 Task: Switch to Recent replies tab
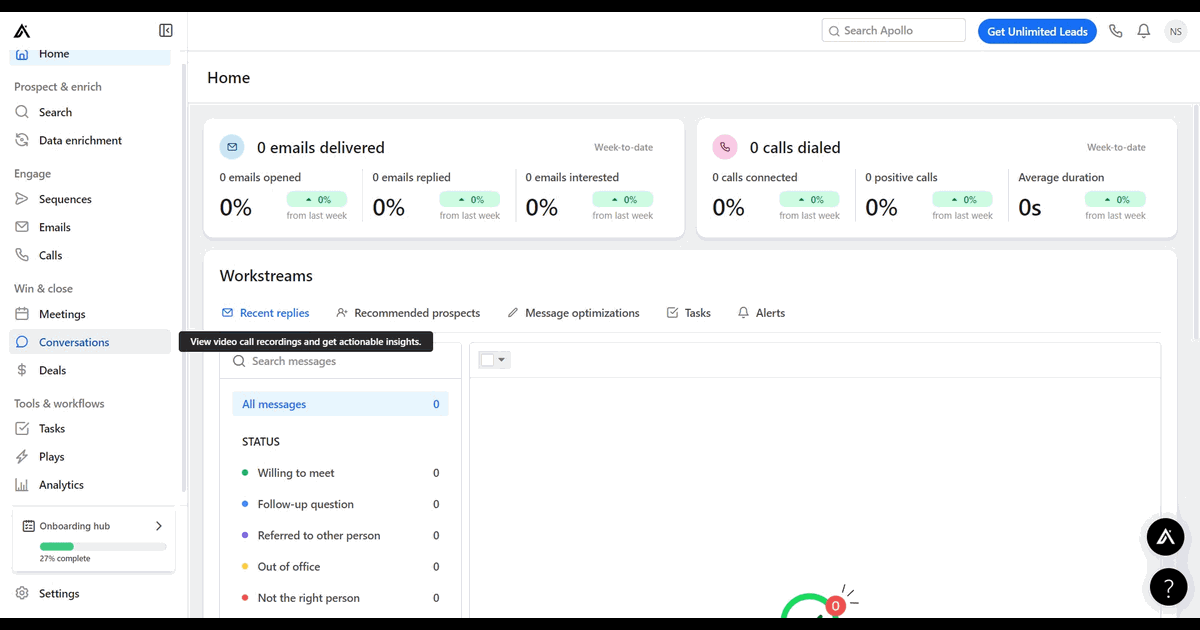pyautogui.click(x=266, y=313)
